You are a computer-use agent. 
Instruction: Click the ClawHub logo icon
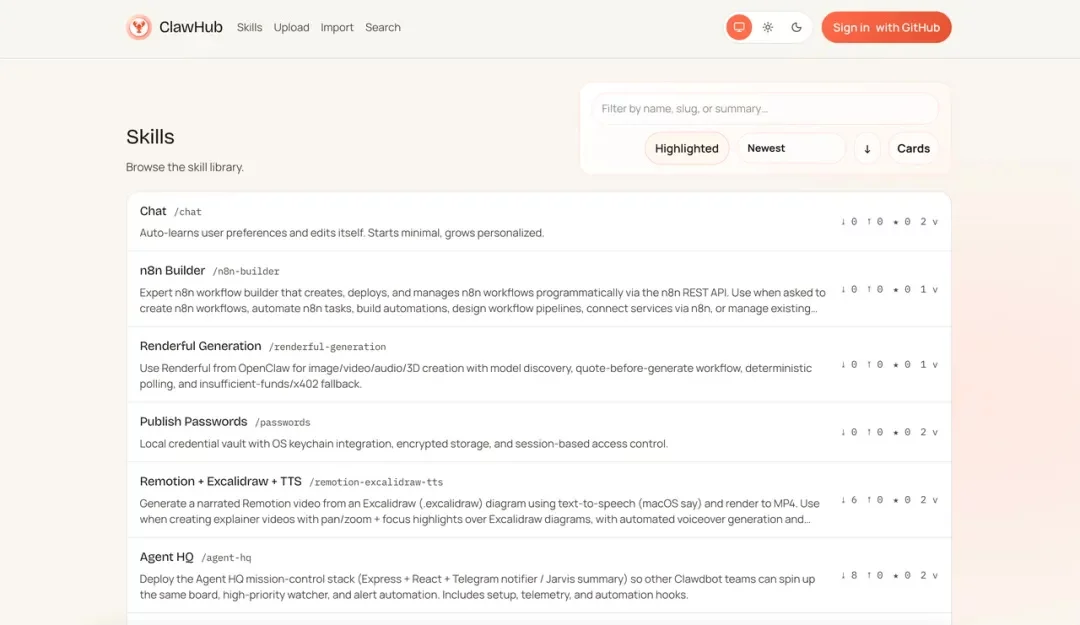click(139, 27)
